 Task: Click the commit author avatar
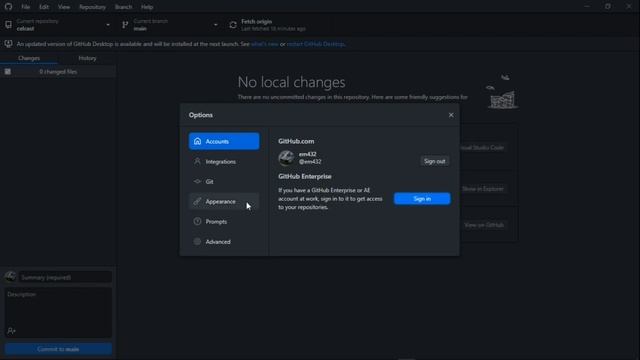tap(10, 277)
